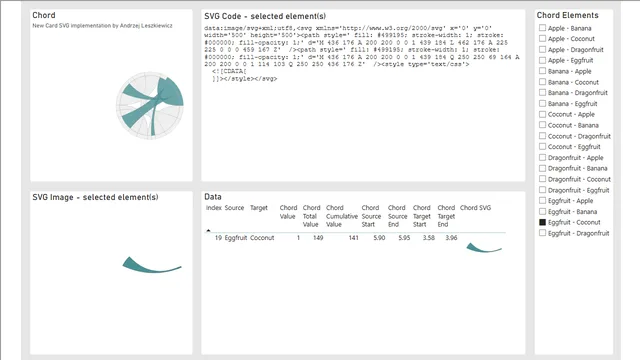Check the Apple - Banana checkbox
Image resolution: width=640 pixels, height=360 pixels.
tap(542, 28)
